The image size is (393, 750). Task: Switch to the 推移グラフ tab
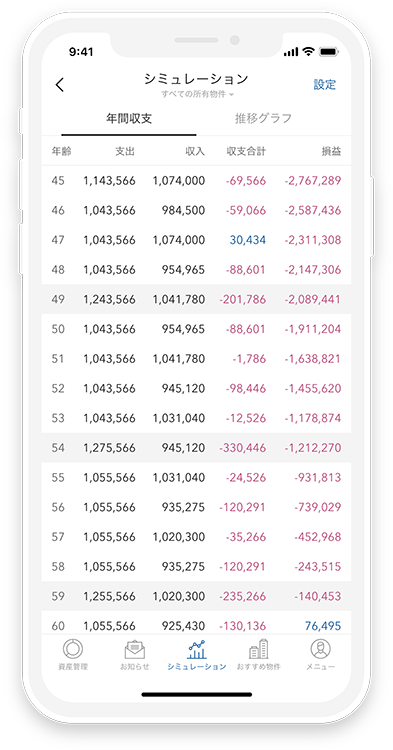tap(263, 119)
